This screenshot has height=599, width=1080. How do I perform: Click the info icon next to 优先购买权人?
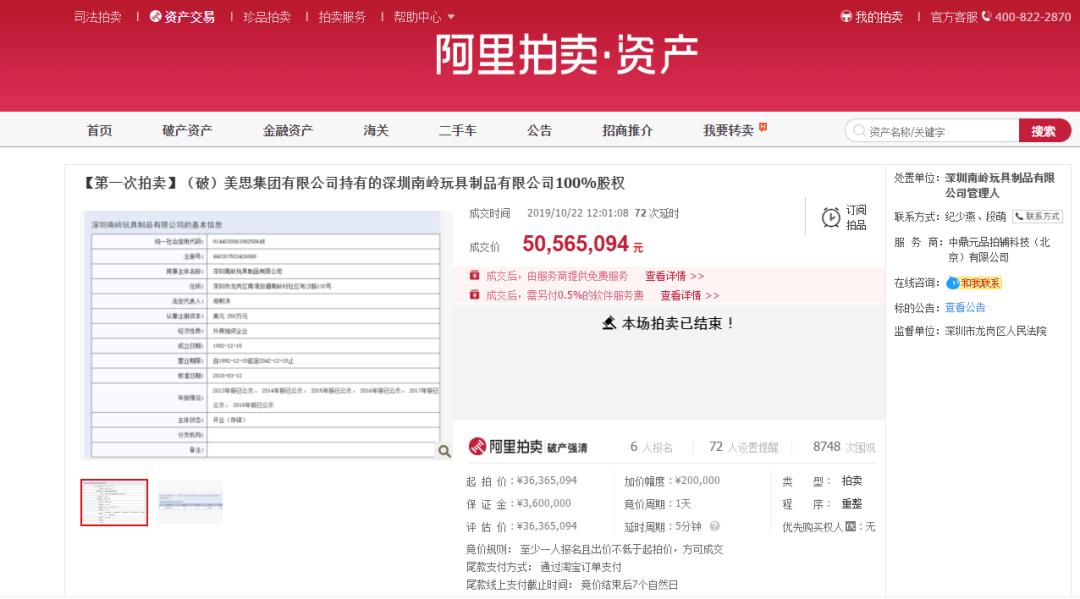click(850, 526)
